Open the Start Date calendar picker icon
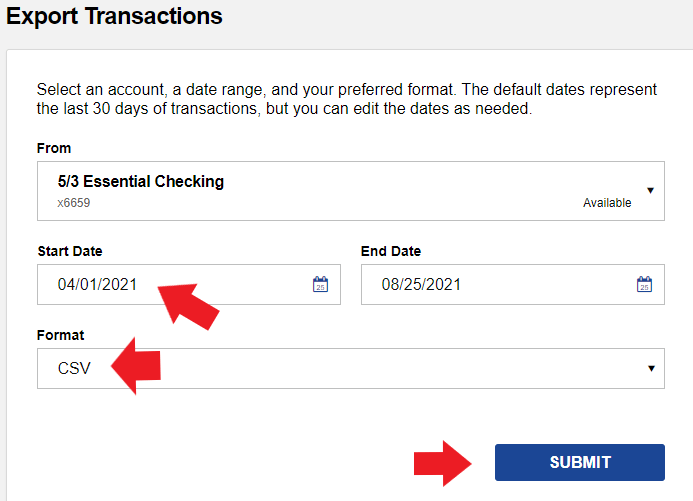Image resolution: width=693 pixels, height=501 pixels. click(320, 284)
